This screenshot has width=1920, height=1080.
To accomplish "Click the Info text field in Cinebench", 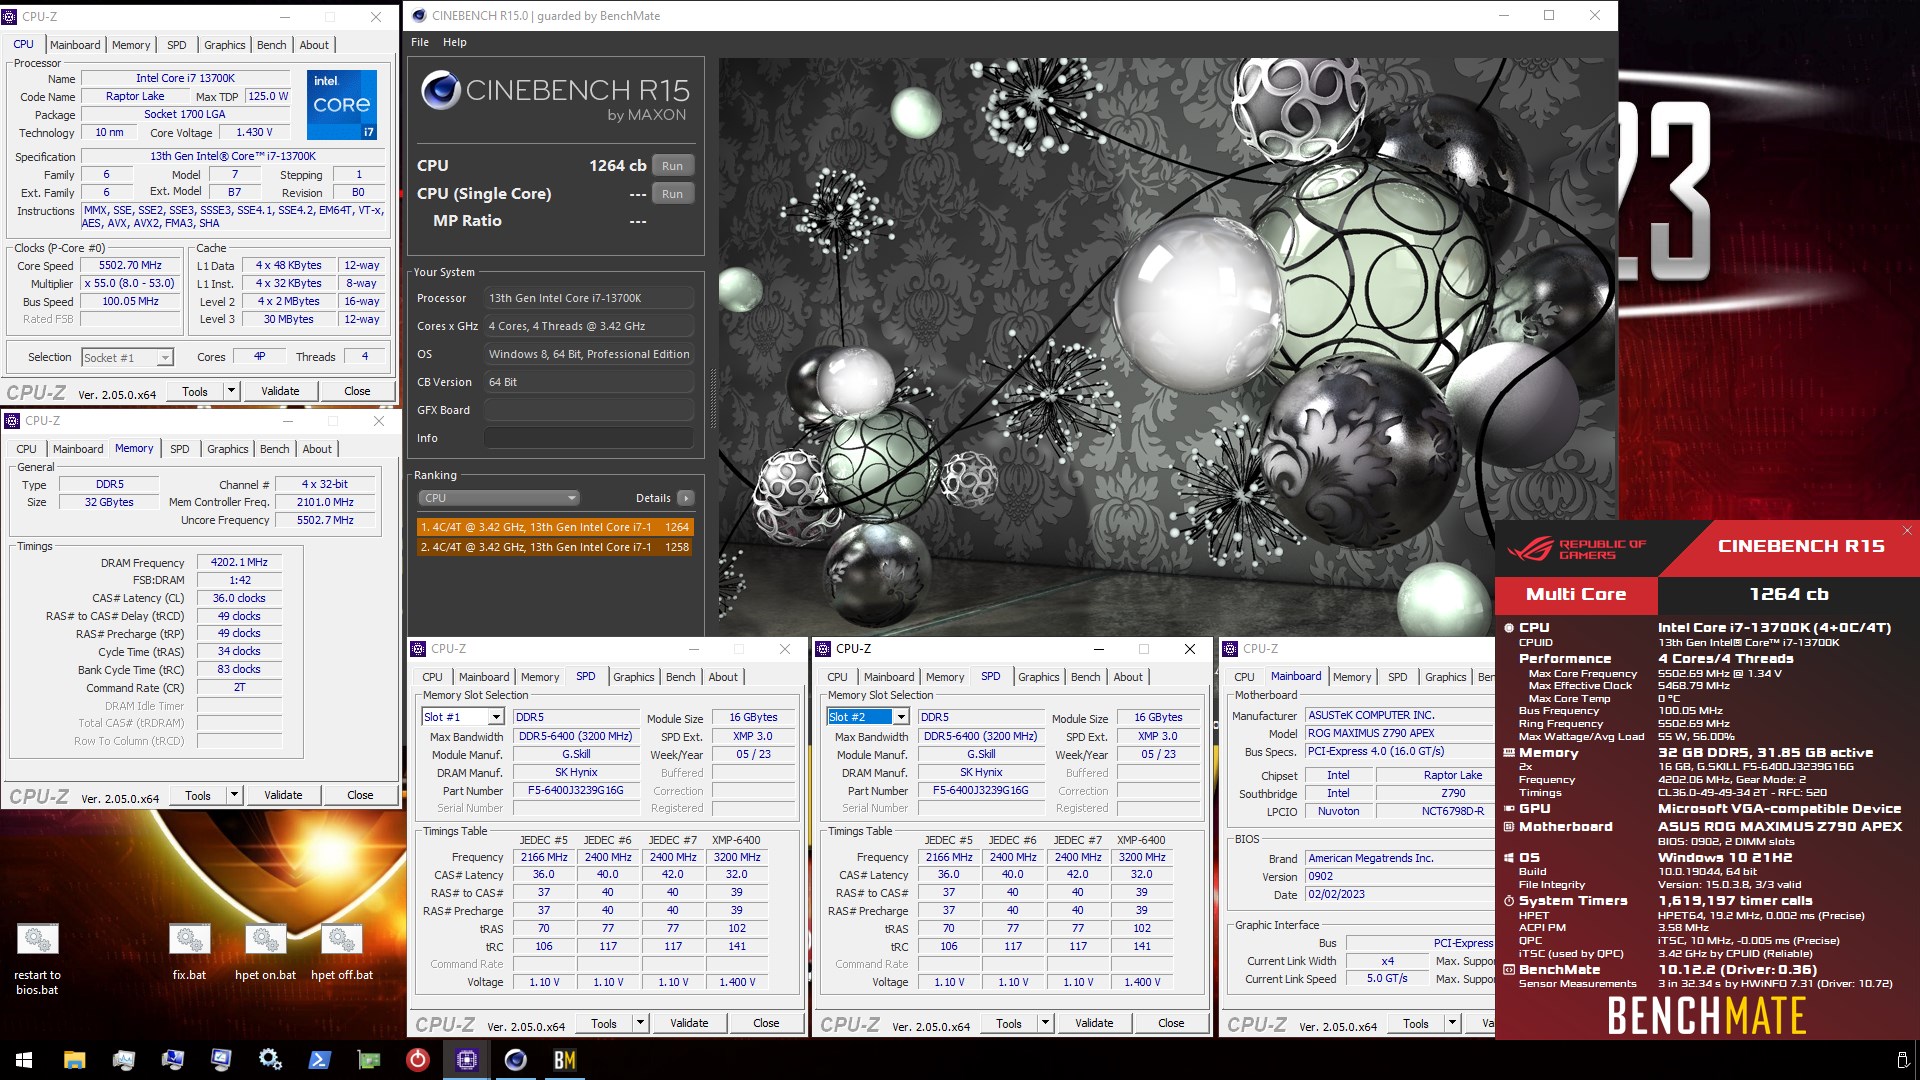I will [589, 438].
